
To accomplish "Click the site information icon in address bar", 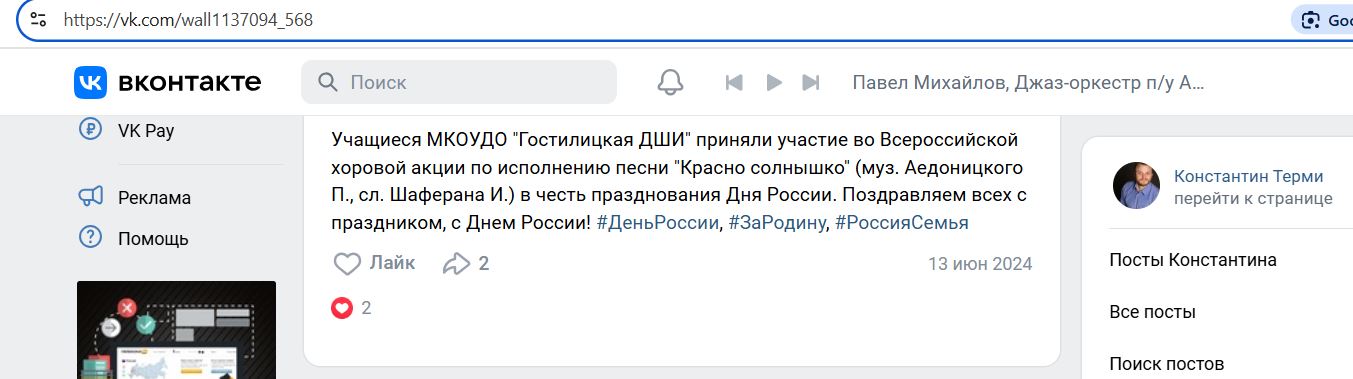I will click(38, 20).
